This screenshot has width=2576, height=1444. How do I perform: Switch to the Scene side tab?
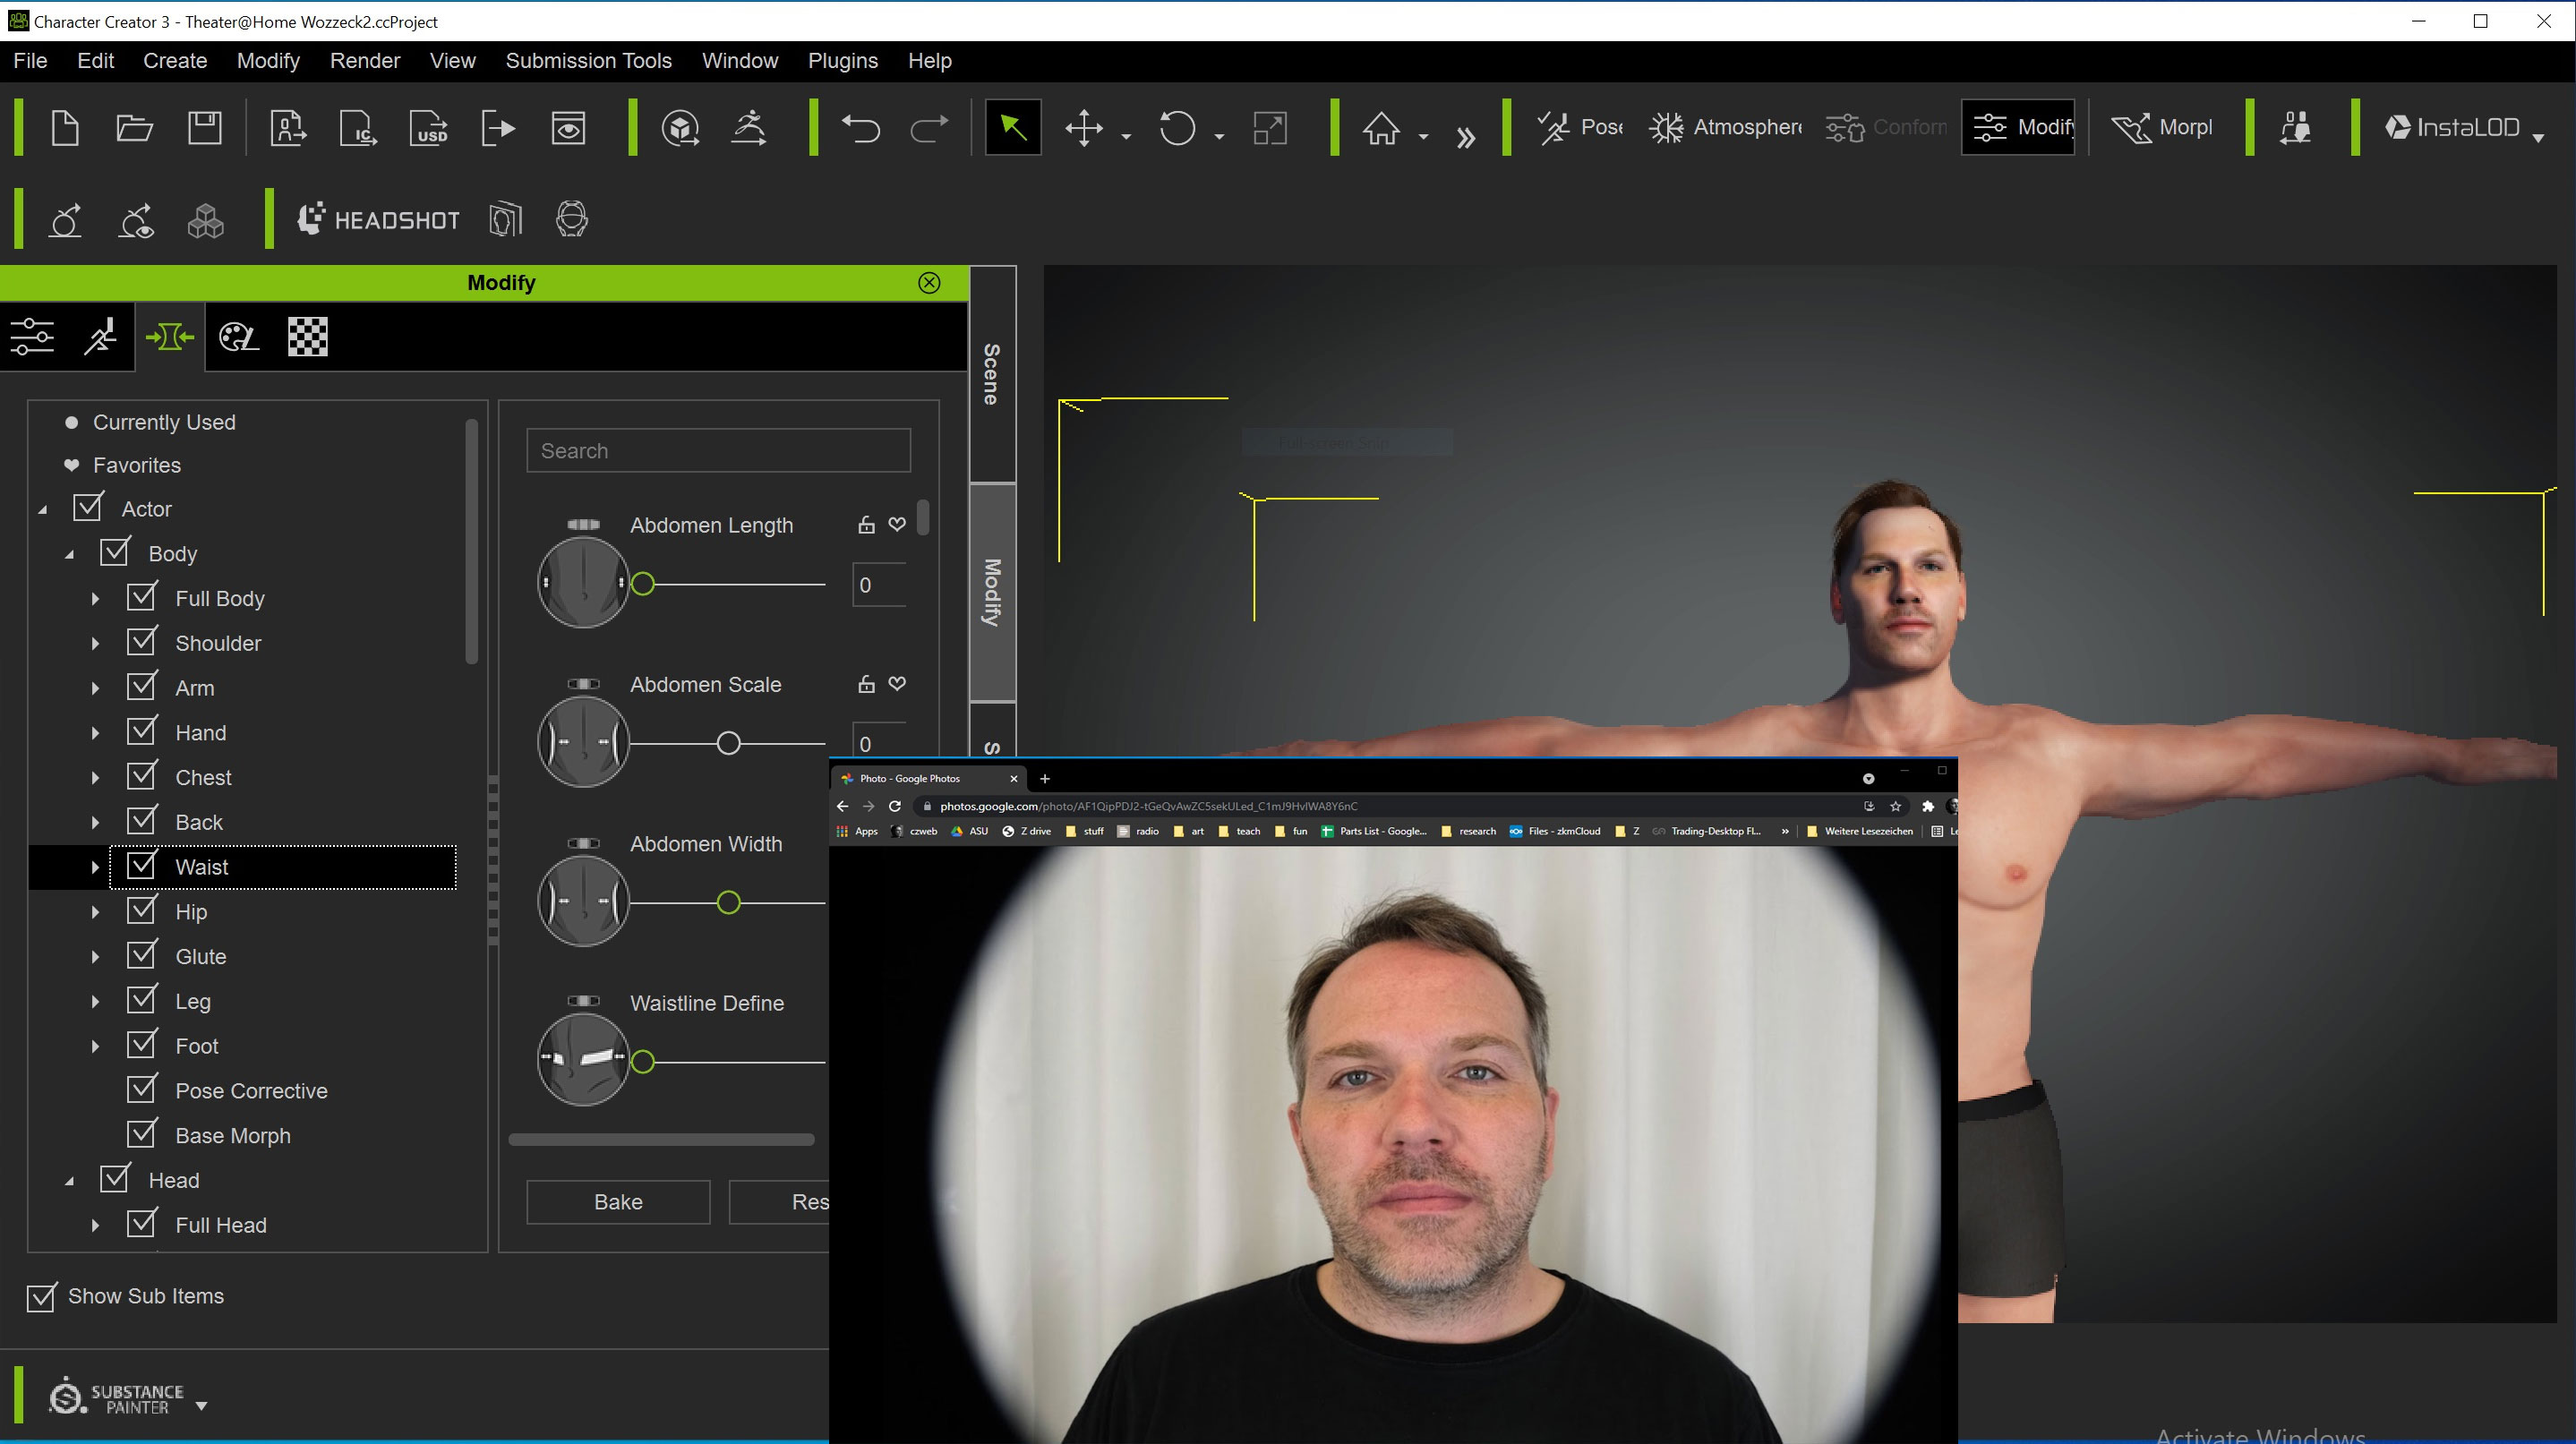(x=991, y=374)
